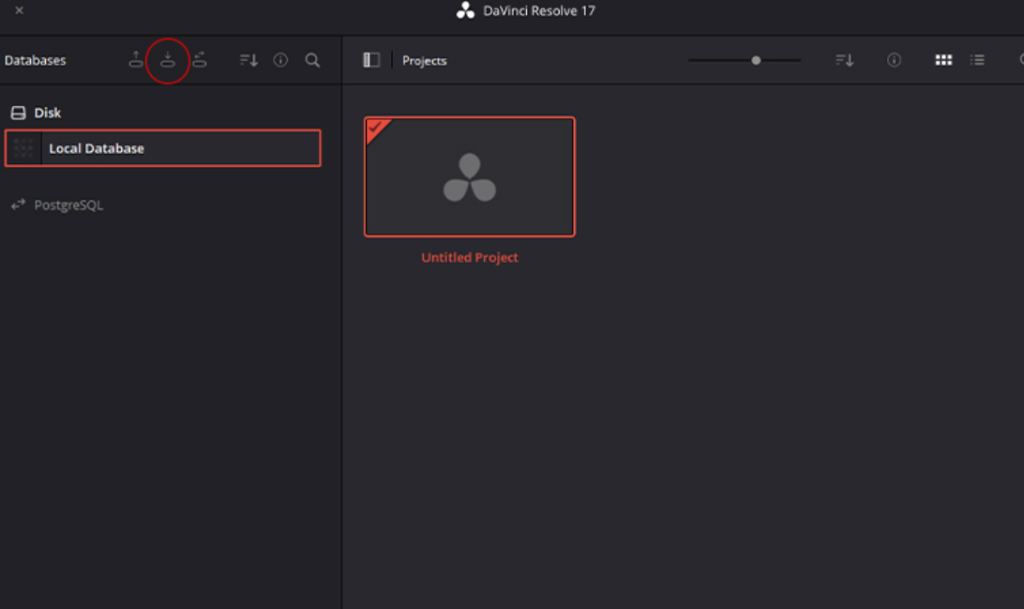Open the projects sort order menu
Screen dimensions: 1024x609
(x=844, y=60)
